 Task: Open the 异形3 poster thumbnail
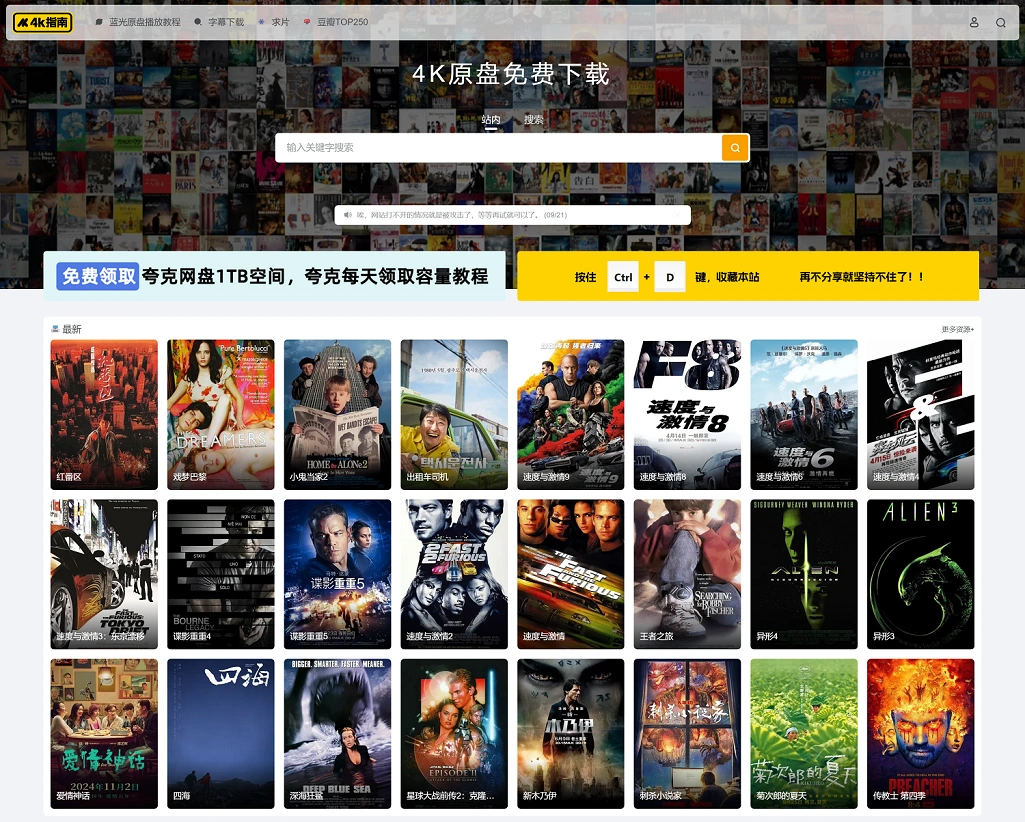(x=920, y=572)
